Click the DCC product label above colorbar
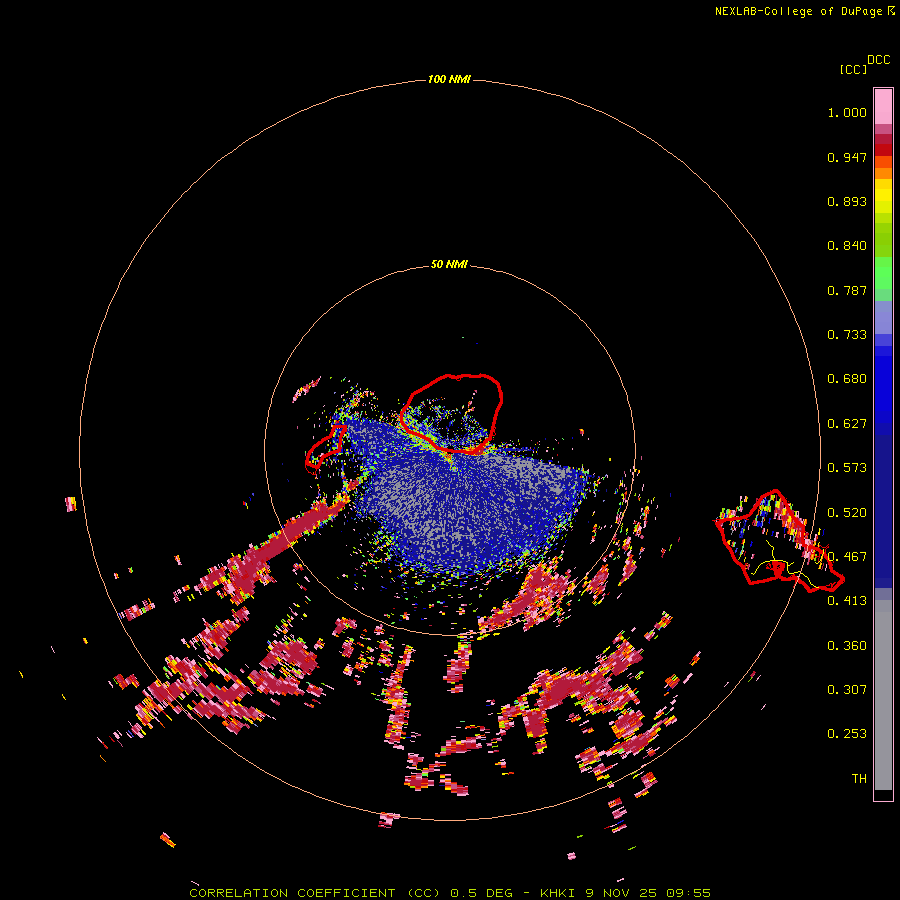The width and height of the screenshot is (900, 900). pyautogui.click(x=879, y=60)
